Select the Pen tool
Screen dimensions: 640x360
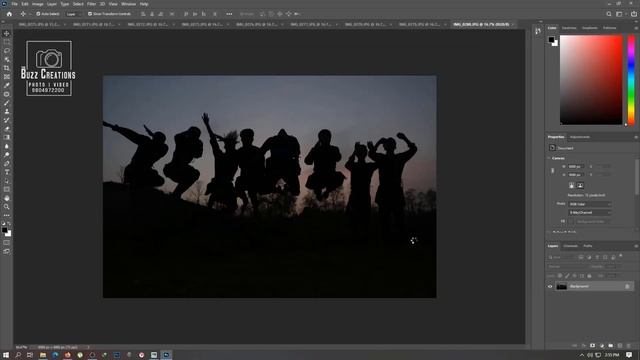[7, 163]
